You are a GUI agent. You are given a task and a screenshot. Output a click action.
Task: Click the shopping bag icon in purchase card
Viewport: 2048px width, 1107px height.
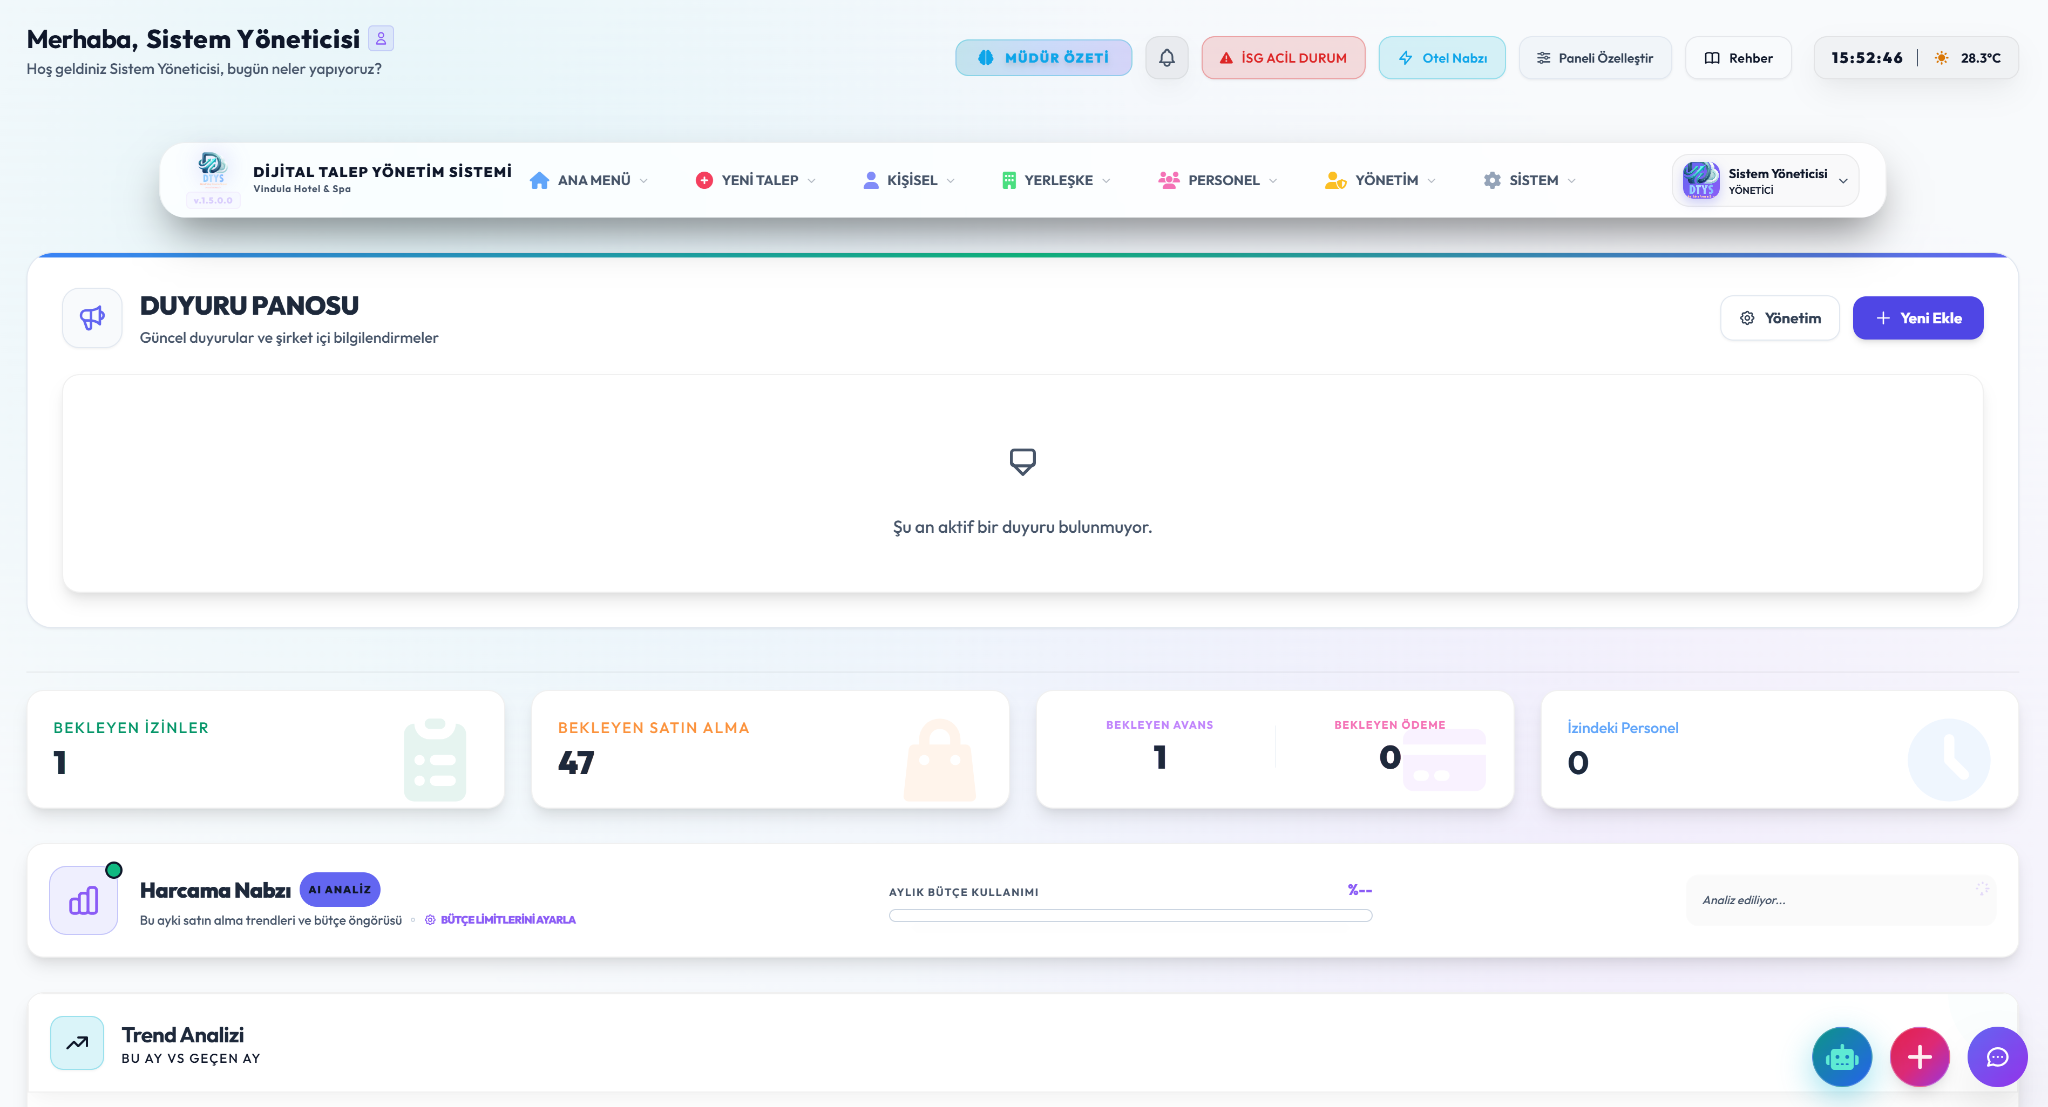pos(939,760)
